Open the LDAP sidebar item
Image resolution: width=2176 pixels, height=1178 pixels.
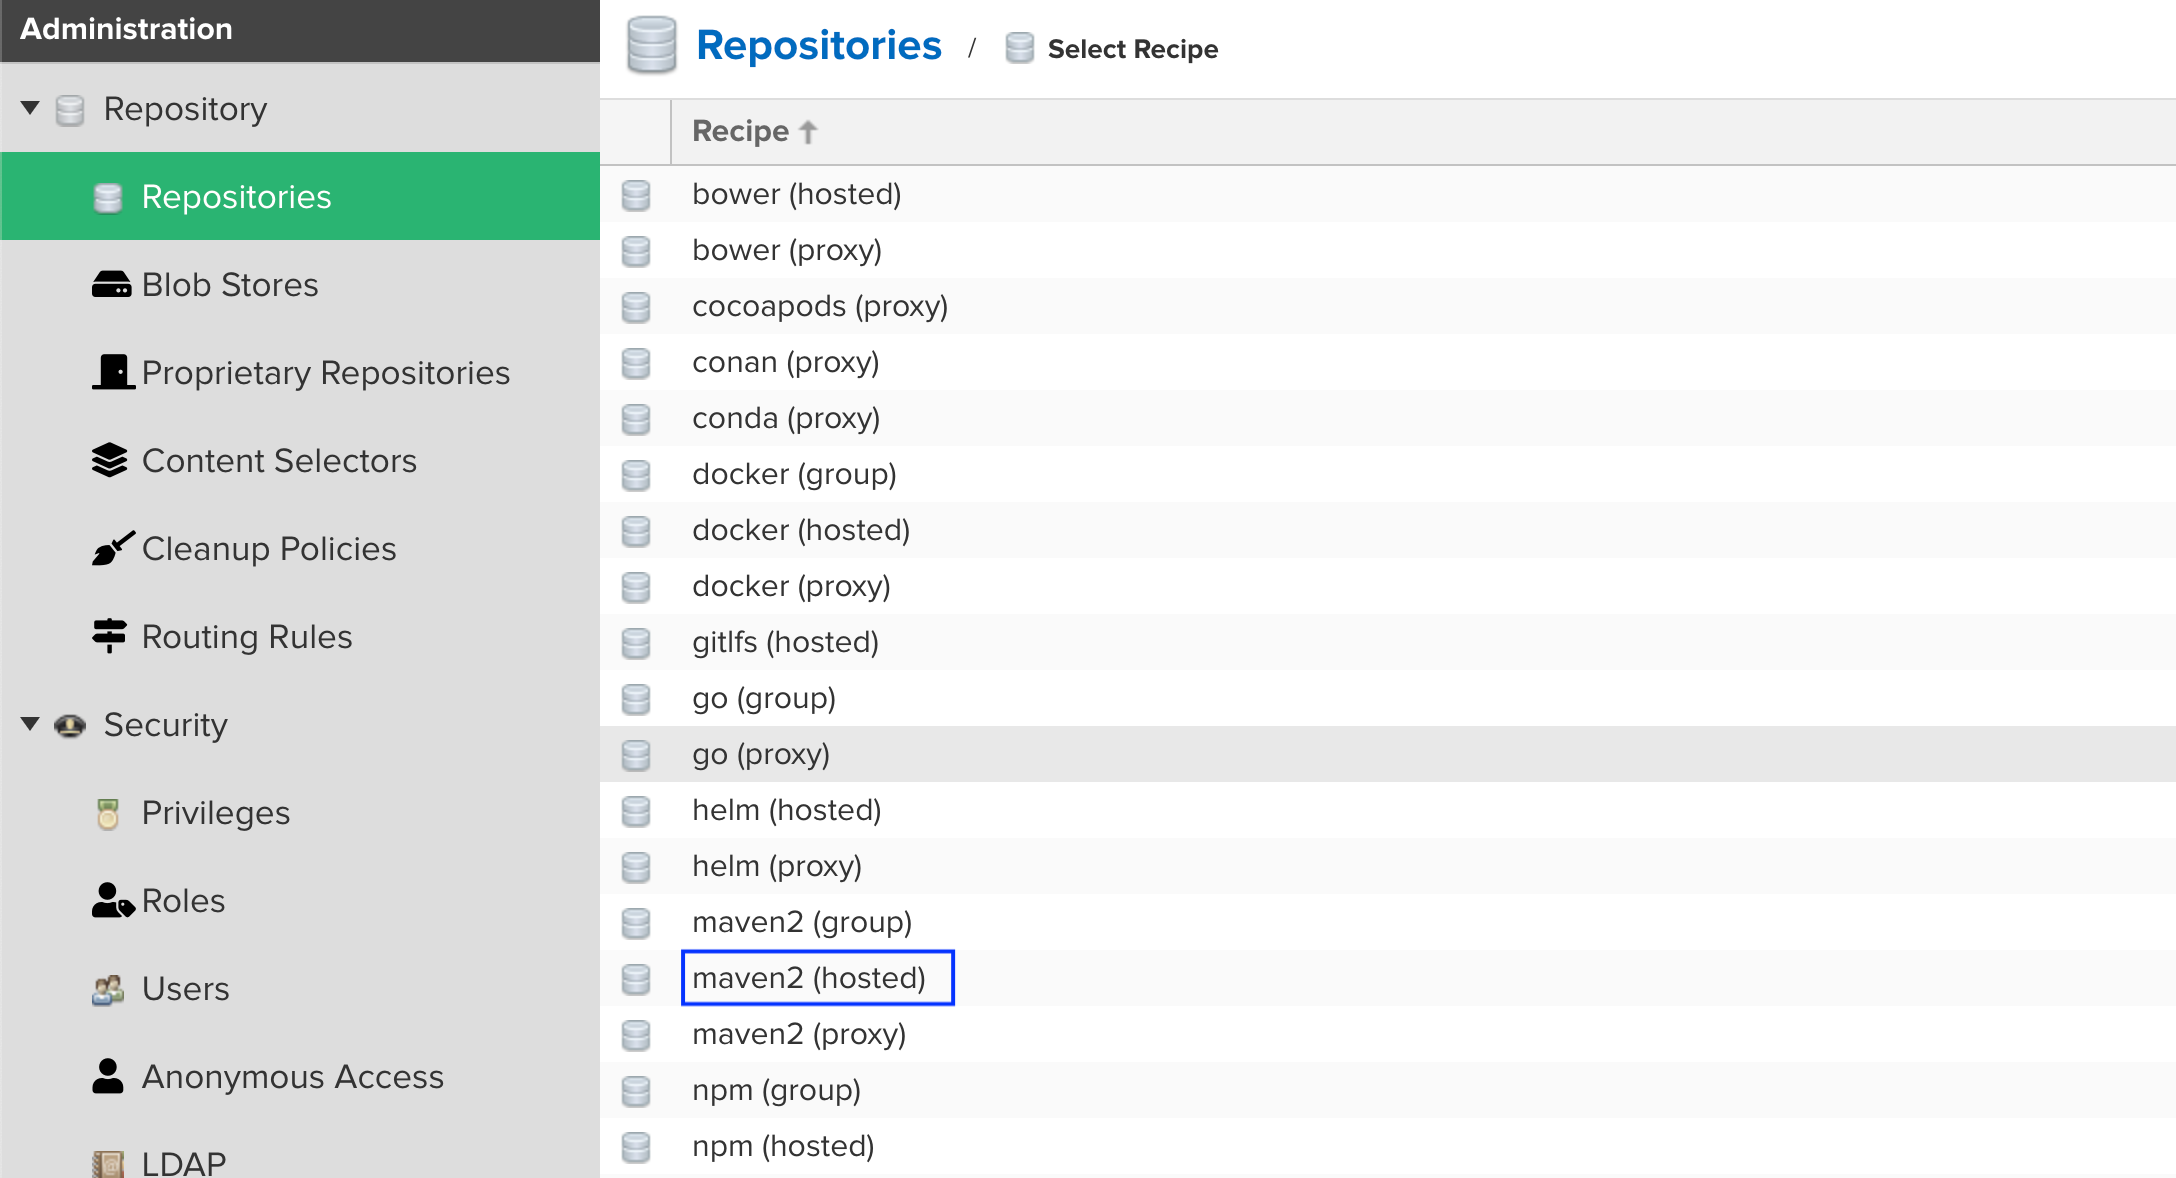(184, 1162)
